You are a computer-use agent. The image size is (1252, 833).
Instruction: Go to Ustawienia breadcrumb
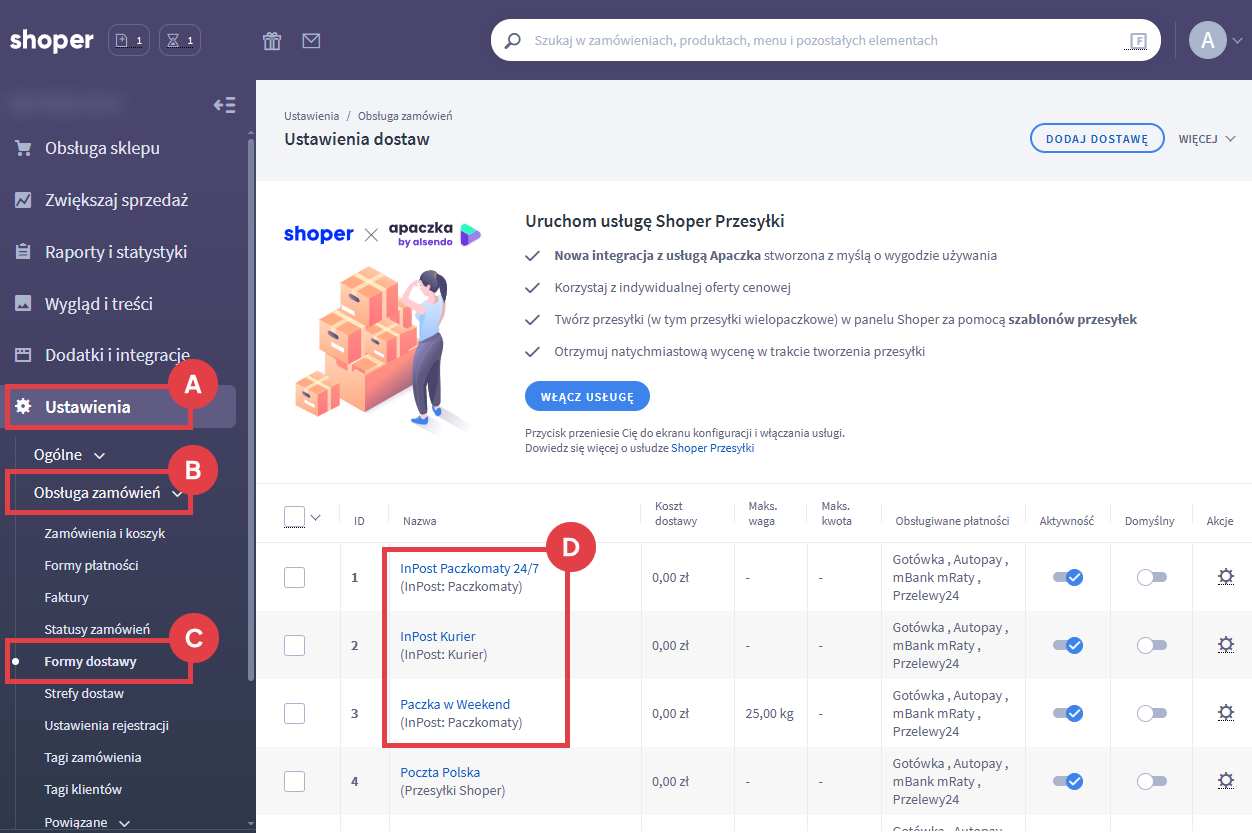pyautogui.click(x=311, y=116)
